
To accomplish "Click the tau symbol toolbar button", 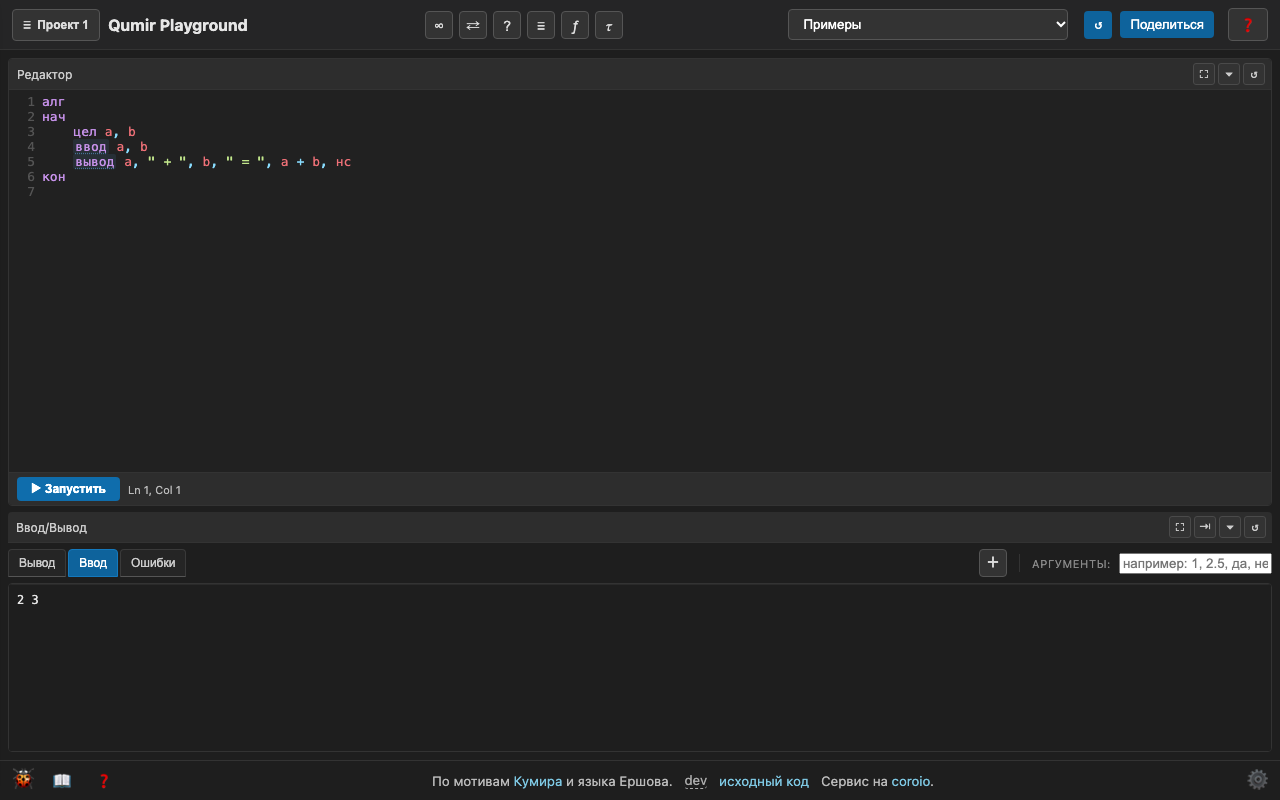I will (x=609, y=25).
